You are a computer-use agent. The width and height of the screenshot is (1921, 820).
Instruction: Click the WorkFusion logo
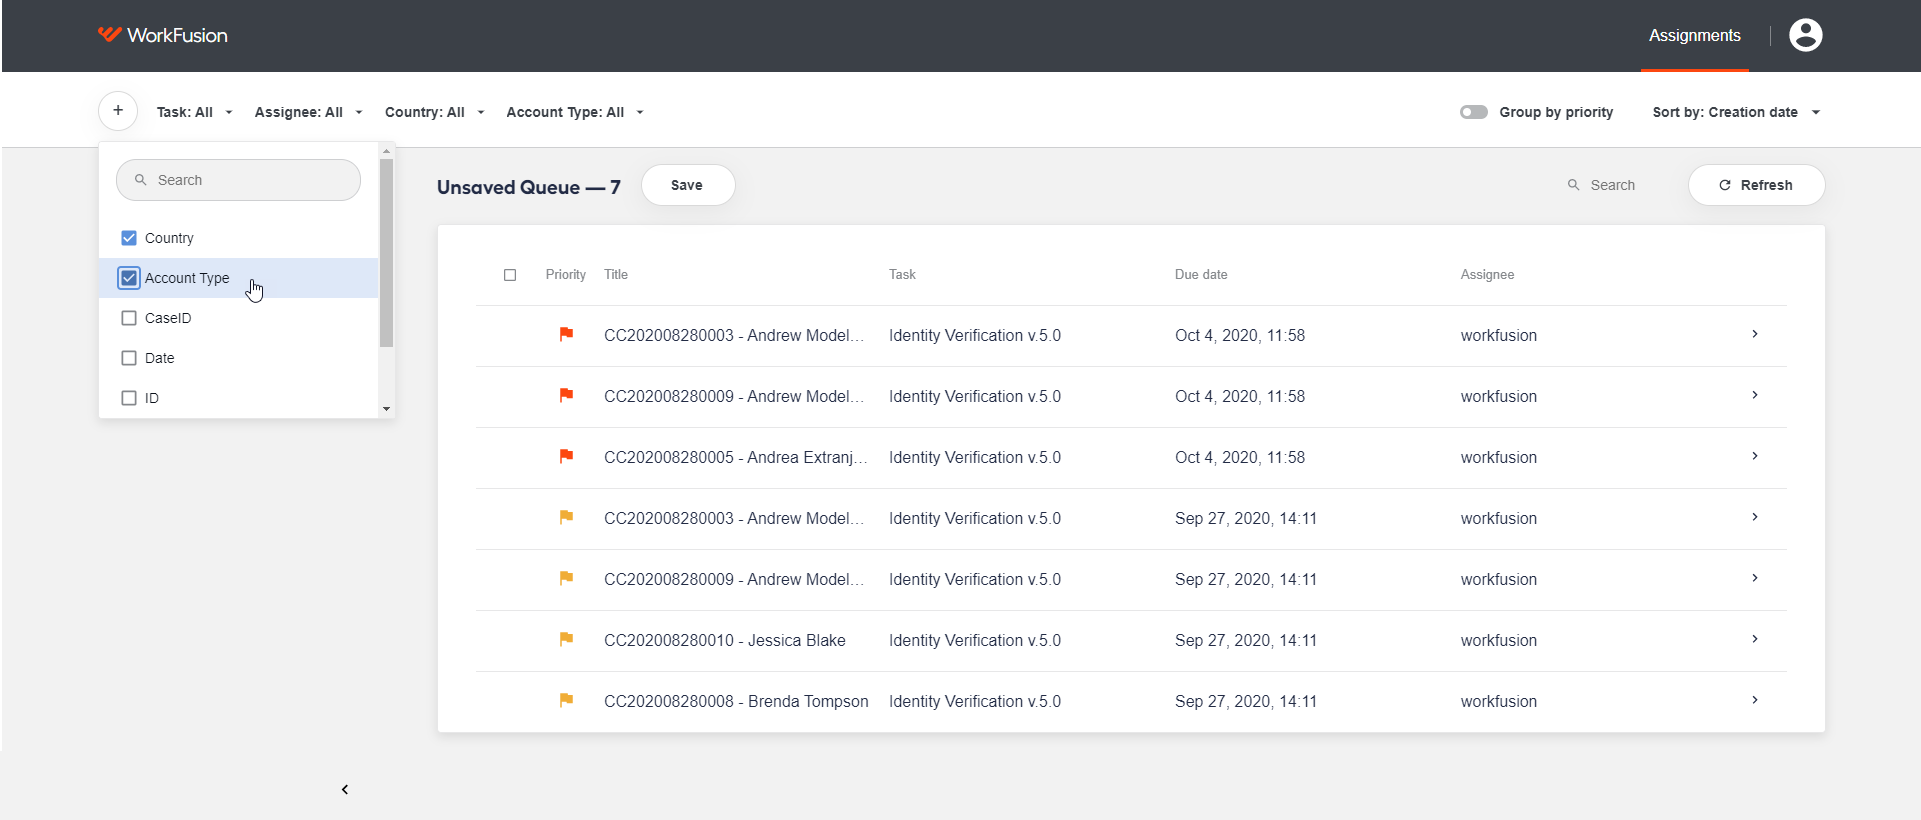coord(163,35)
